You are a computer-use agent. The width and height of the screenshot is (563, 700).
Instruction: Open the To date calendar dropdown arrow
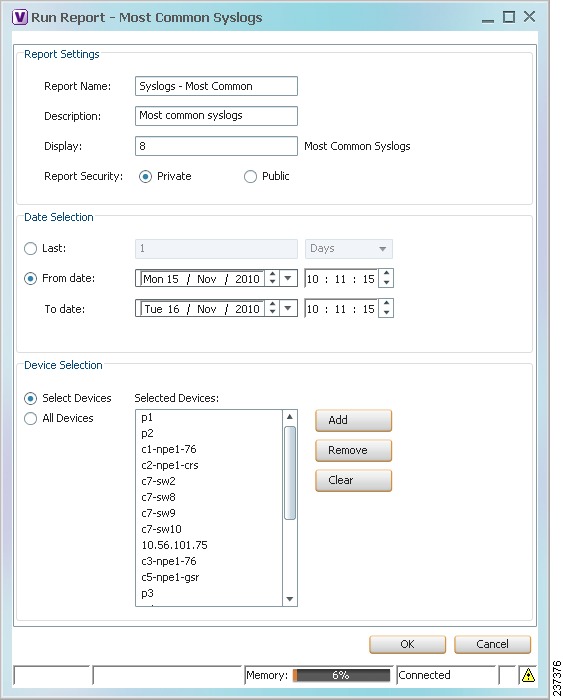(288, 308)
